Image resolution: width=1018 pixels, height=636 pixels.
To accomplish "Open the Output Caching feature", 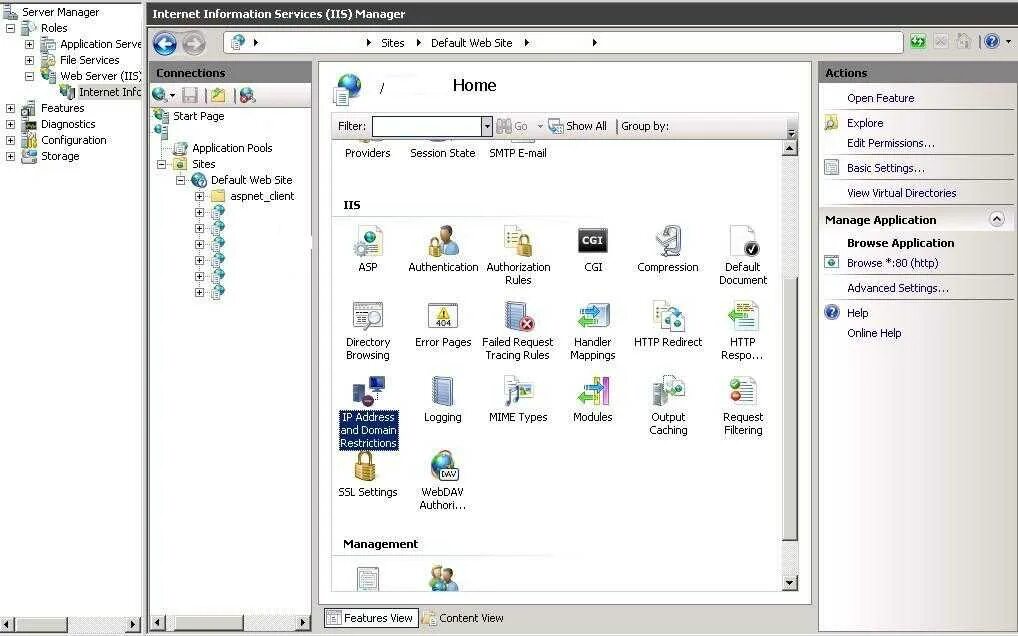I will 667,406.
